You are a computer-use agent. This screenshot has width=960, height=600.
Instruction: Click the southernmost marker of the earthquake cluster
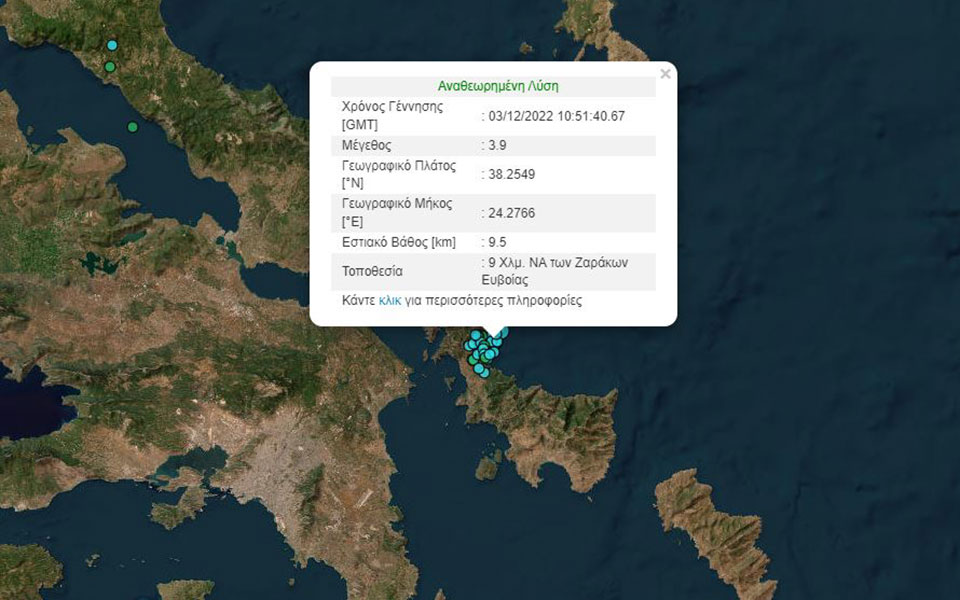click(x=483, y=373)
